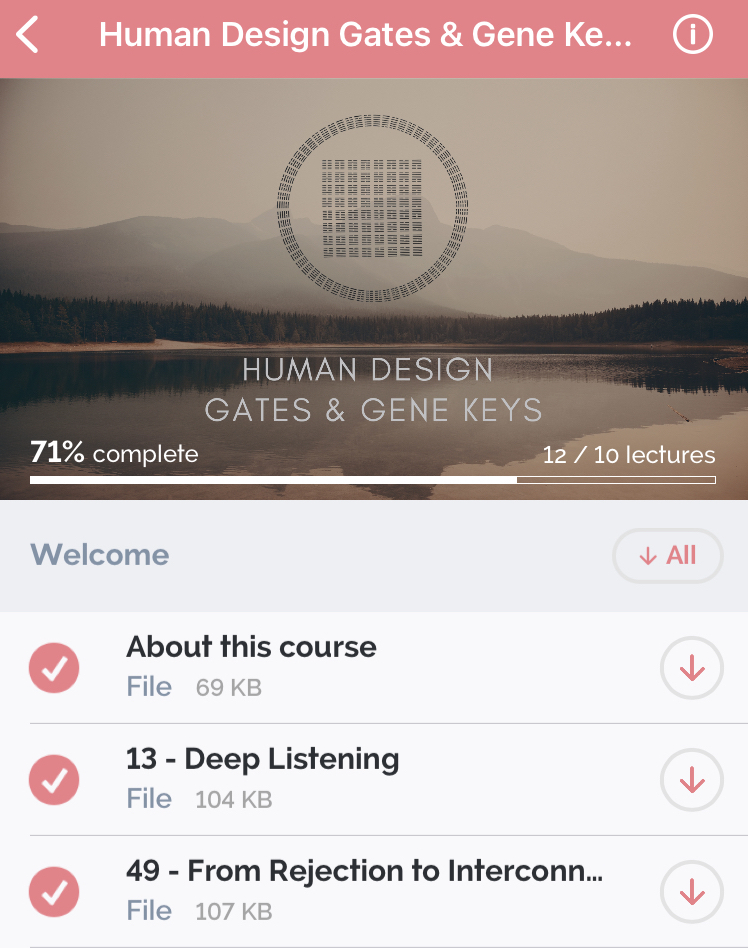Toggle completion check for 13 - Deep Listening

coord(54,779)
